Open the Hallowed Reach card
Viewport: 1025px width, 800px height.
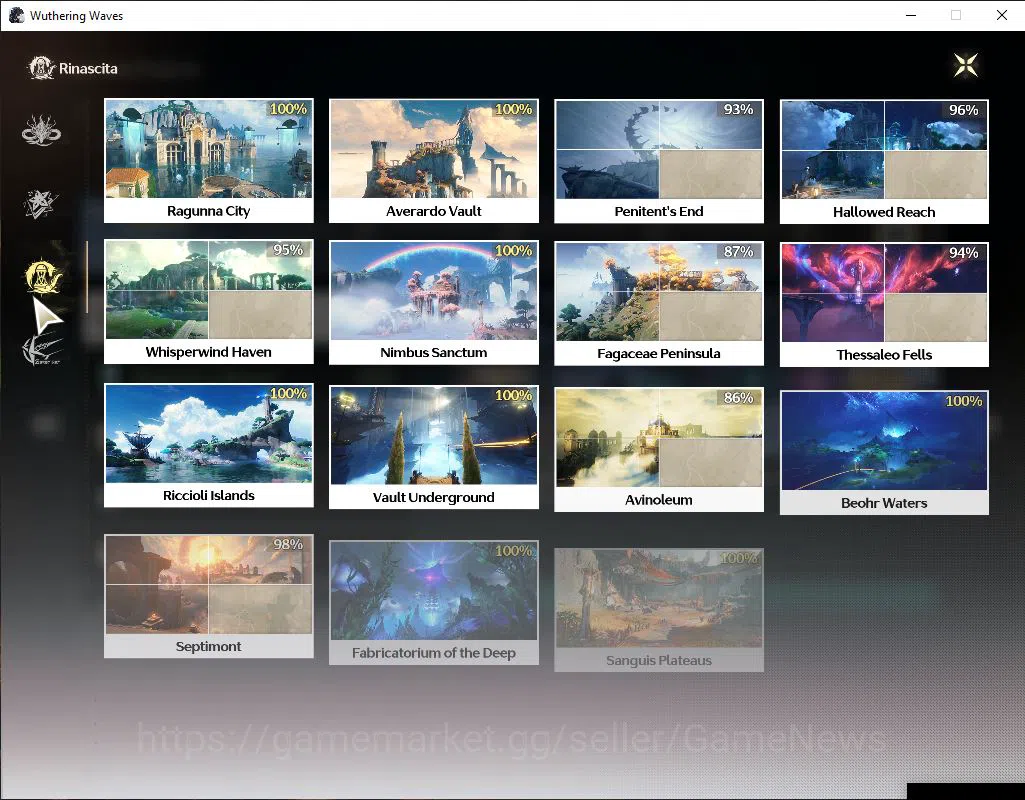tap(884, 162)
